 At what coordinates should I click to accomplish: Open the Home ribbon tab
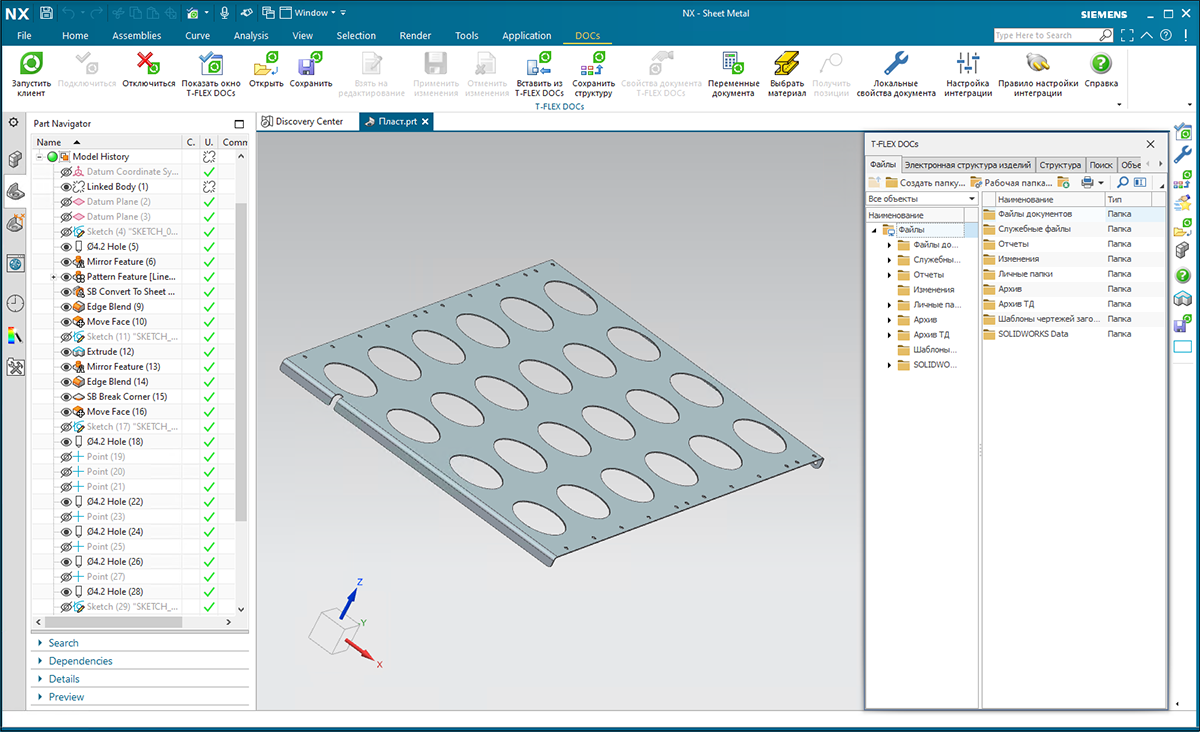[x=75, y=36]
